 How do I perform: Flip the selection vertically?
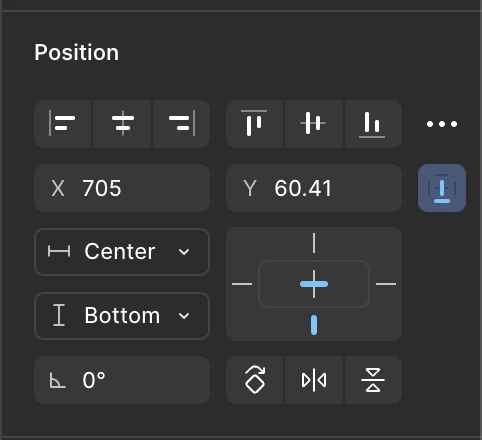[x=373, y=380]
